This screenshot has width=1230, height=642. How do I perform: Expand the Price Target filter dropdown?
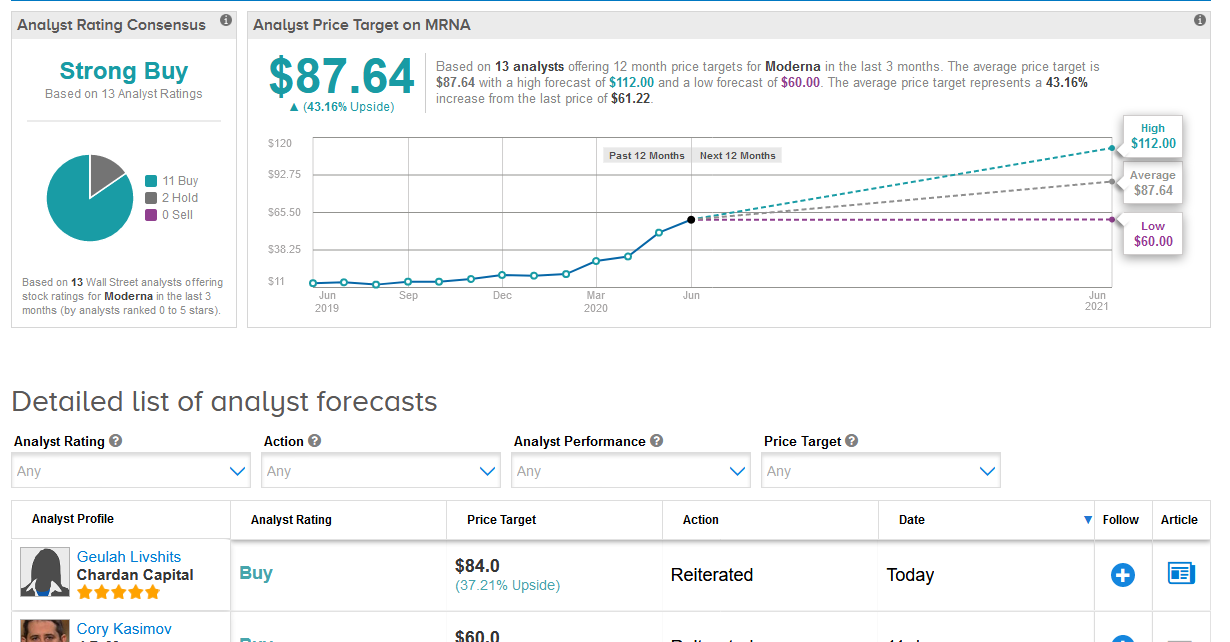point(881,471)
